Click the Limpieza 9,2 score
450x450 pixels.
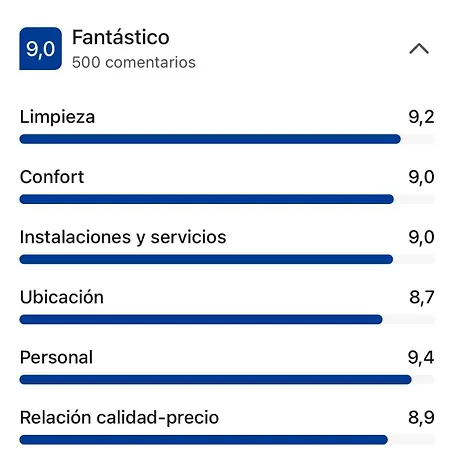click(x=421, y=117)
